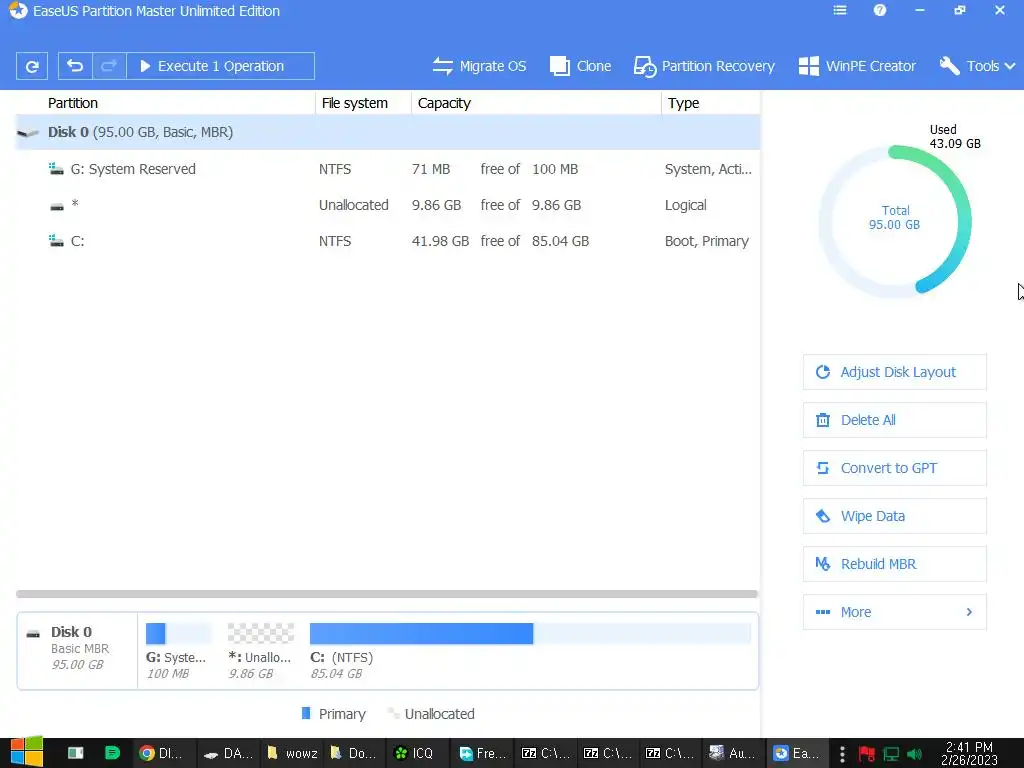This screenshot has height=768, width=1024.
Task: Open the Au... taskbar item
Action: tap(733, 753)
